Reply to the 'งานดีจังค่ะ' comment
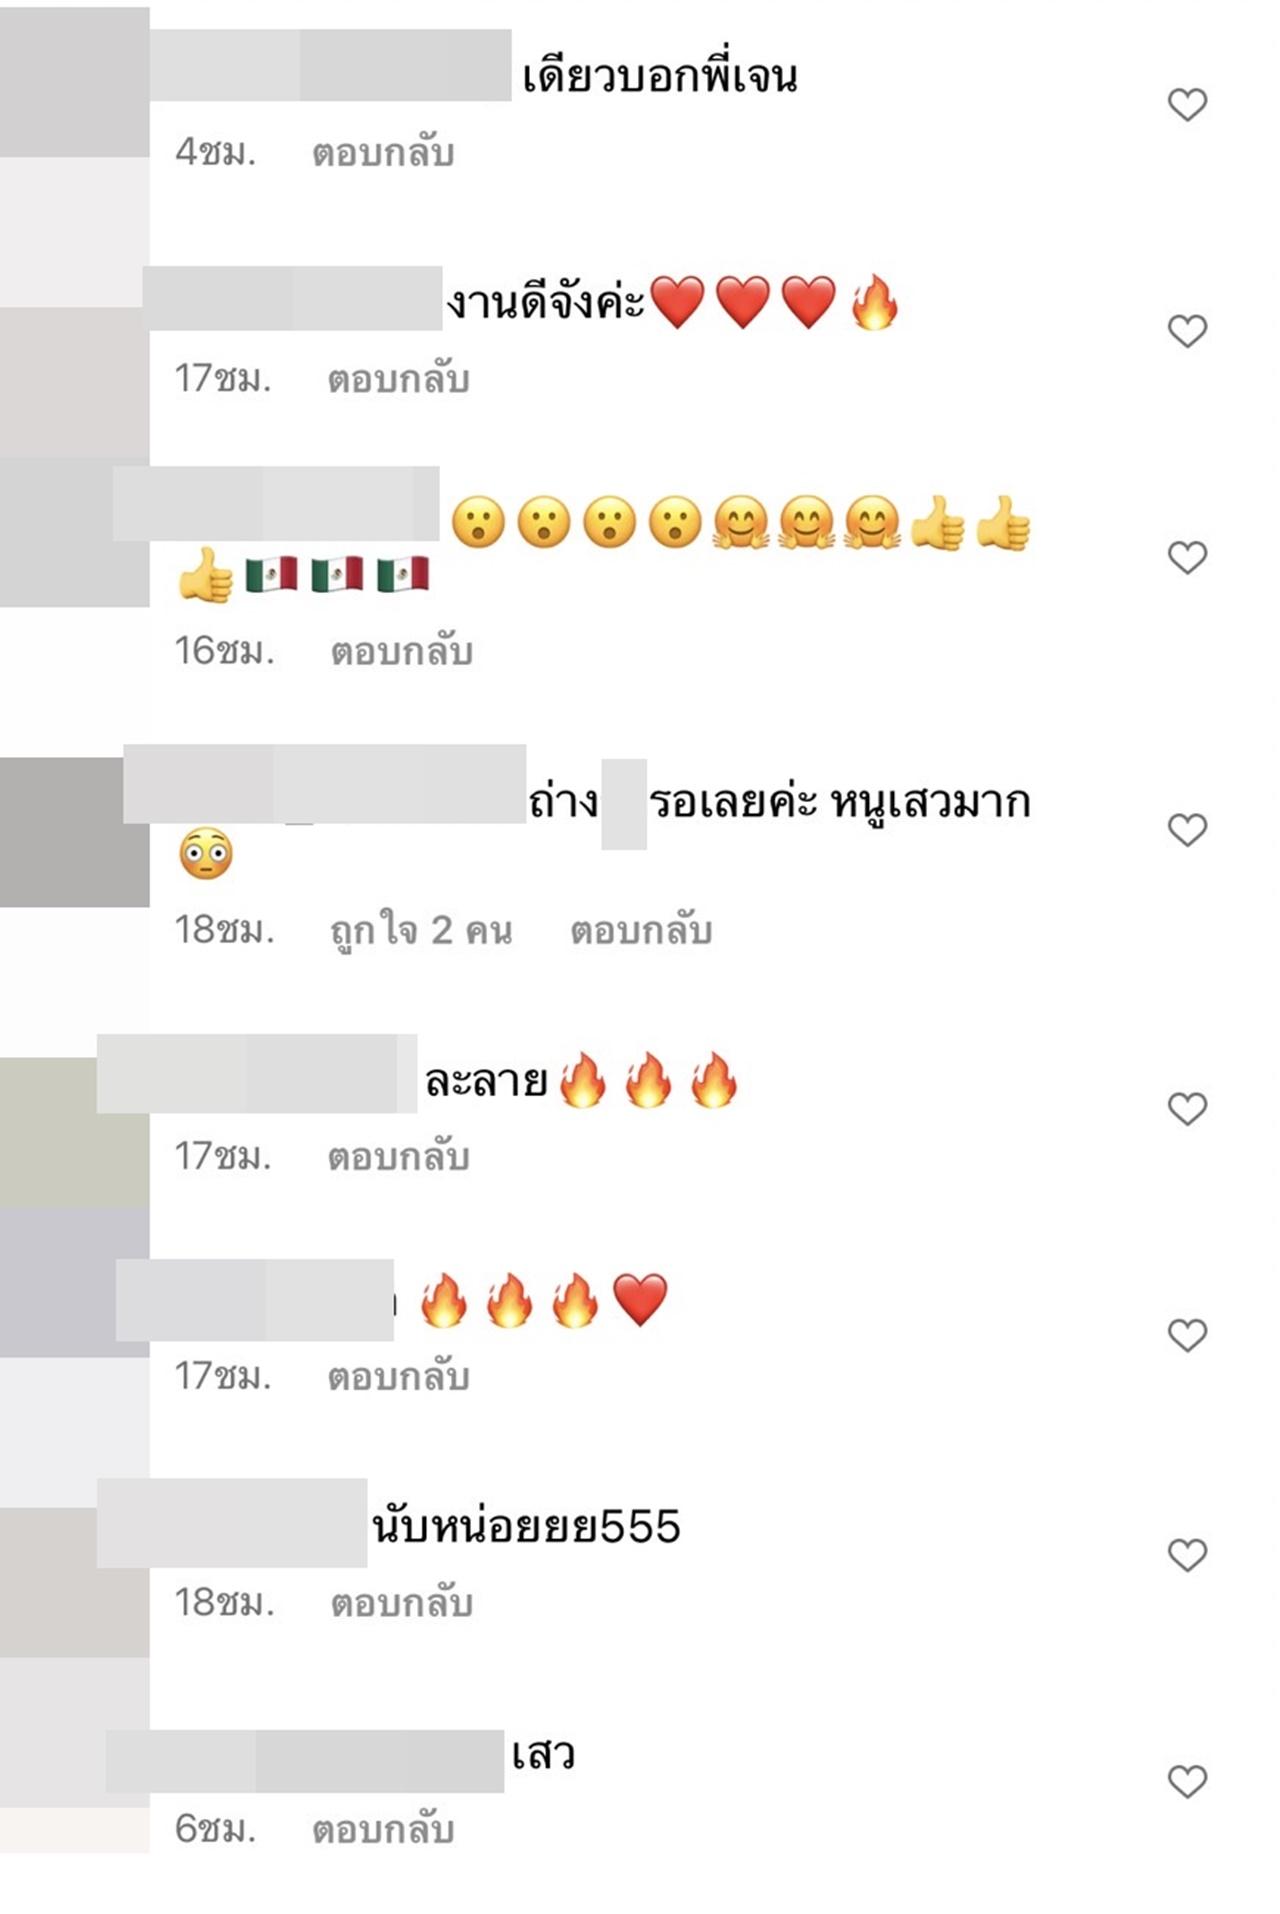1280x1914 pixels. (399, 379)
